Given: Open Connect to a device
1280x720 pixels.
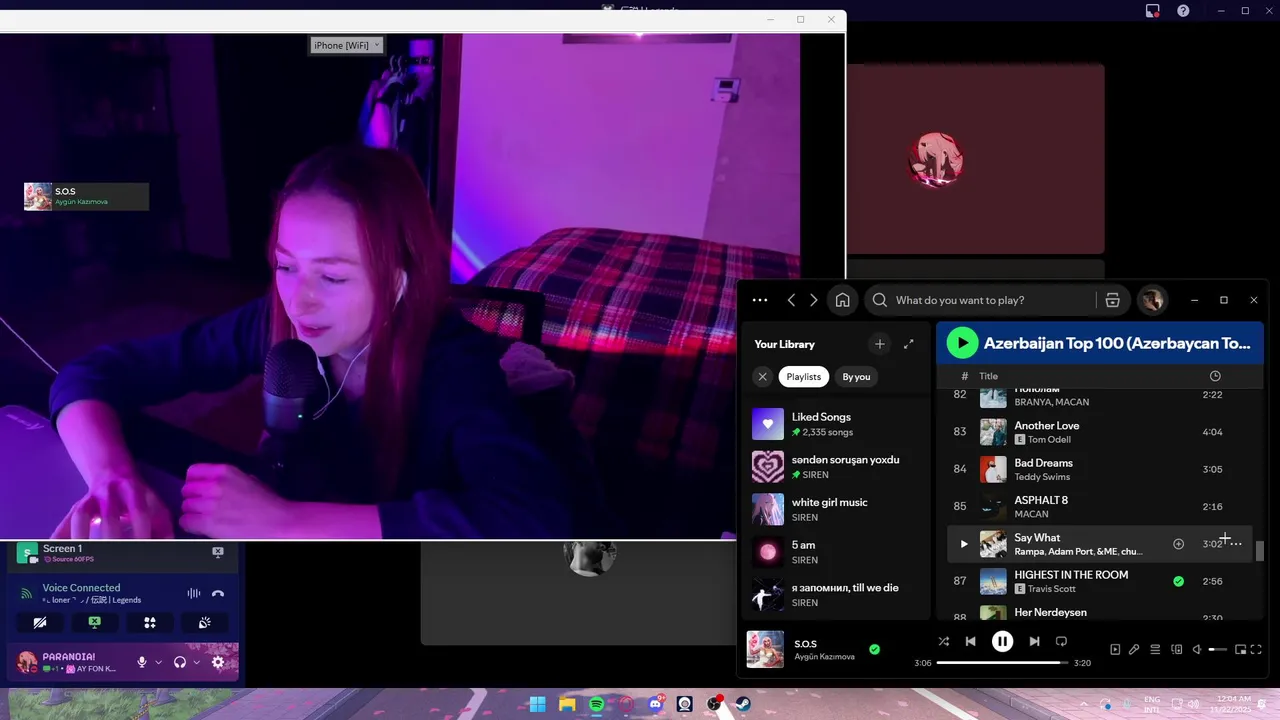Looking at the screenshot, I should click(1176, 649).
